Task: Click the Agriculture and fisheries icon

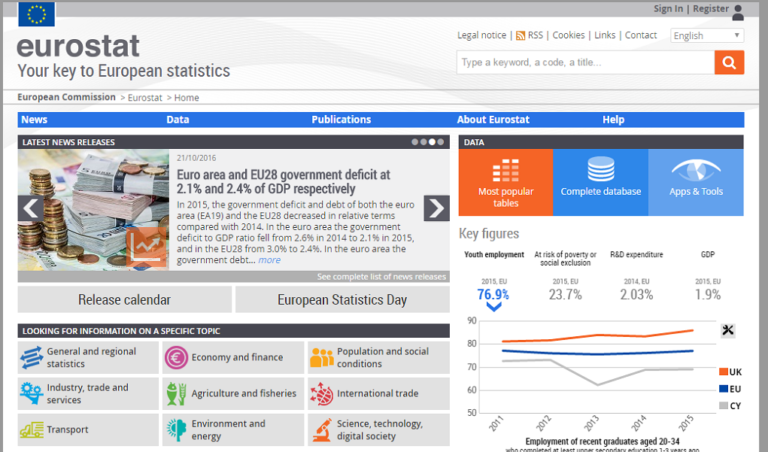Action: click(176, 394)
